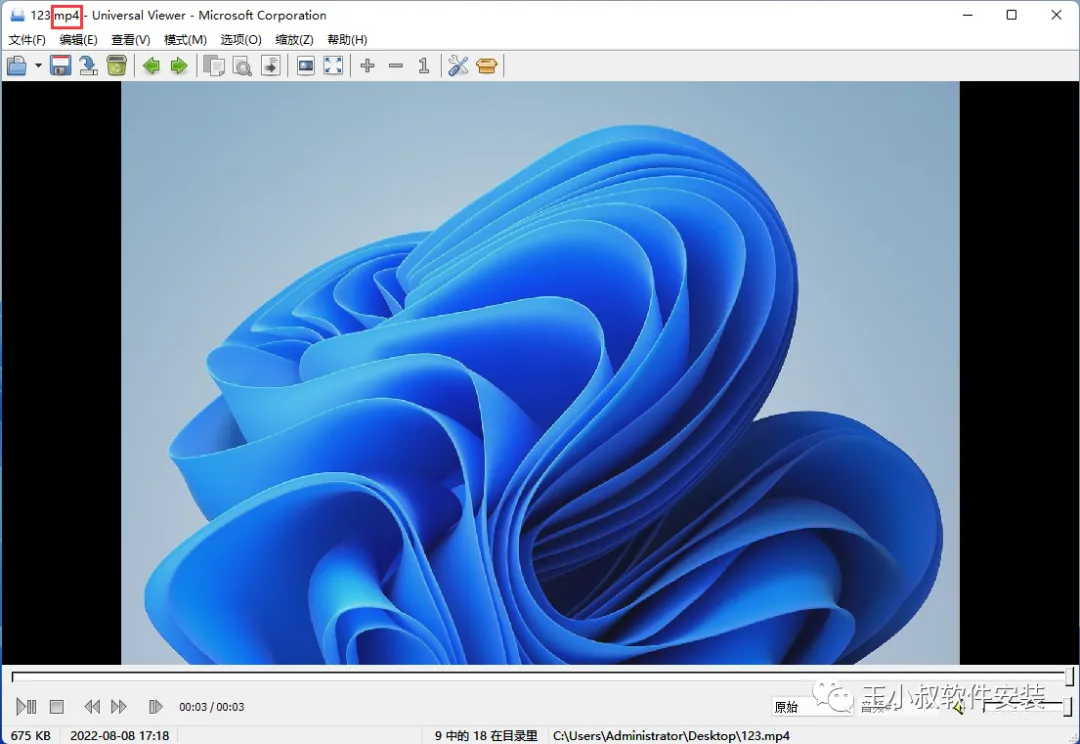Image resolution: width=1080 pixels, height=744 pixels.
Task: Click the 2022-08-08 17:18 date status
Action: (120, 736)
